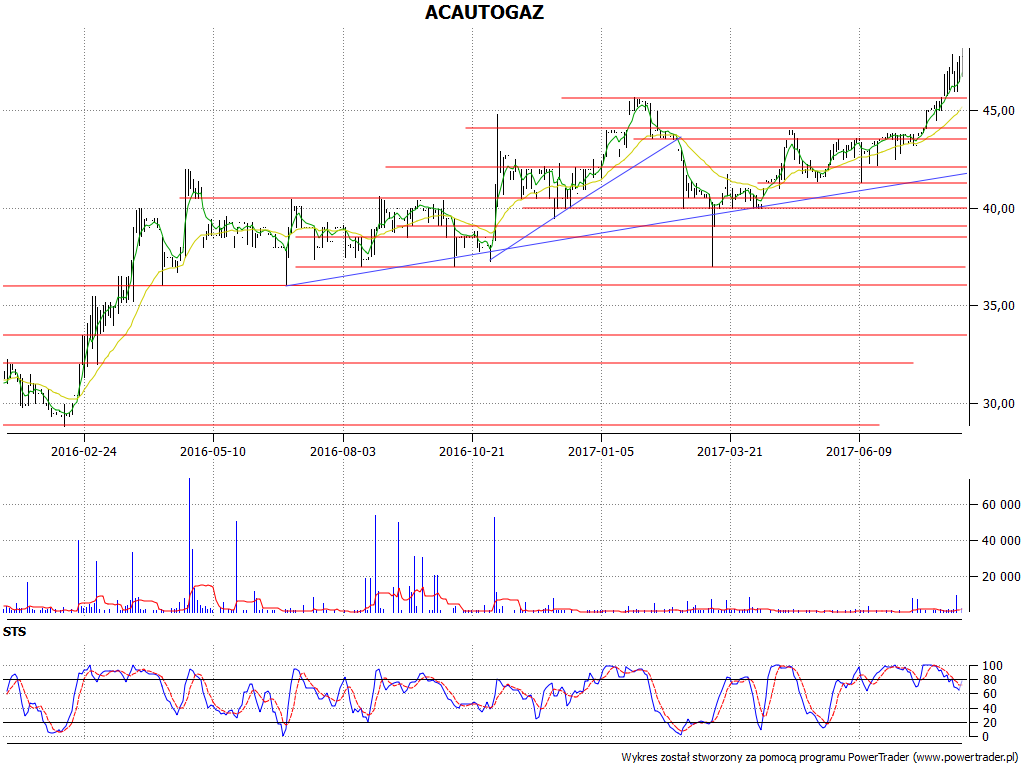The width and height of the screenshot is (1024, 768).
Task: Select the 2016-08-03 date label
Action: tap(343, 451)
